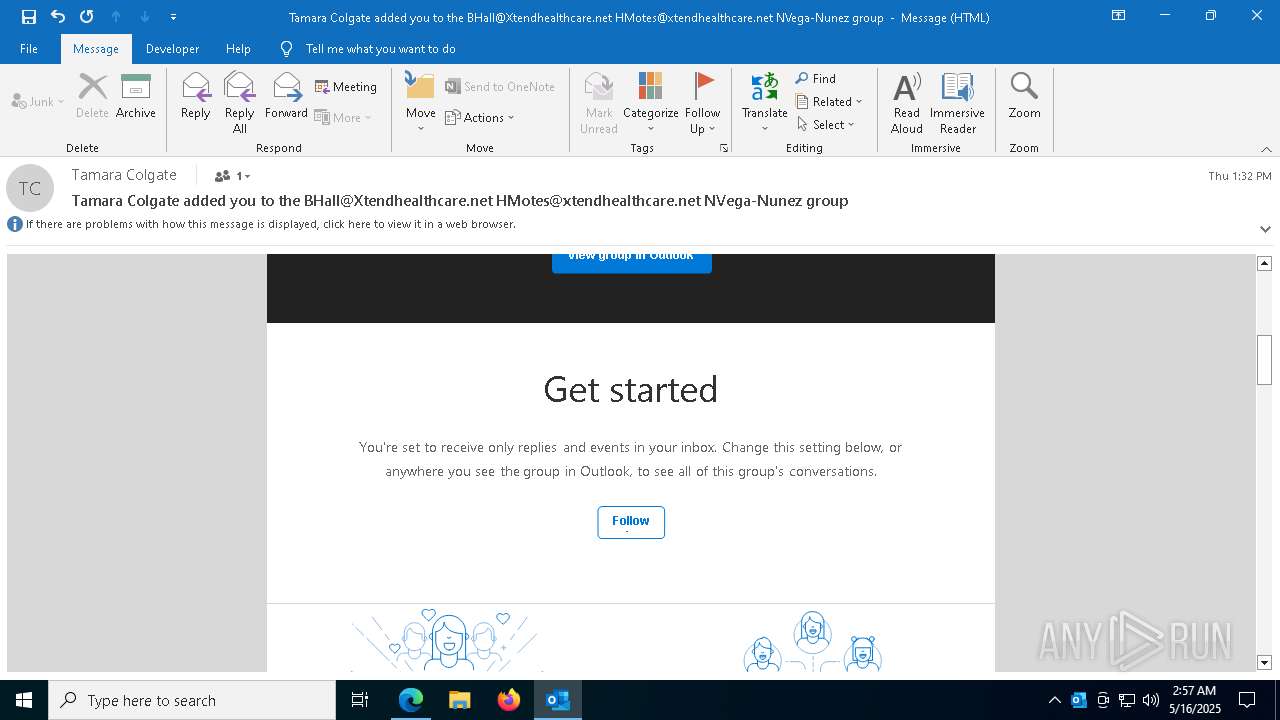The height and width of the screenshot is (720, 1280).
Task: Expand the message header chevron
Action: 1265,229
